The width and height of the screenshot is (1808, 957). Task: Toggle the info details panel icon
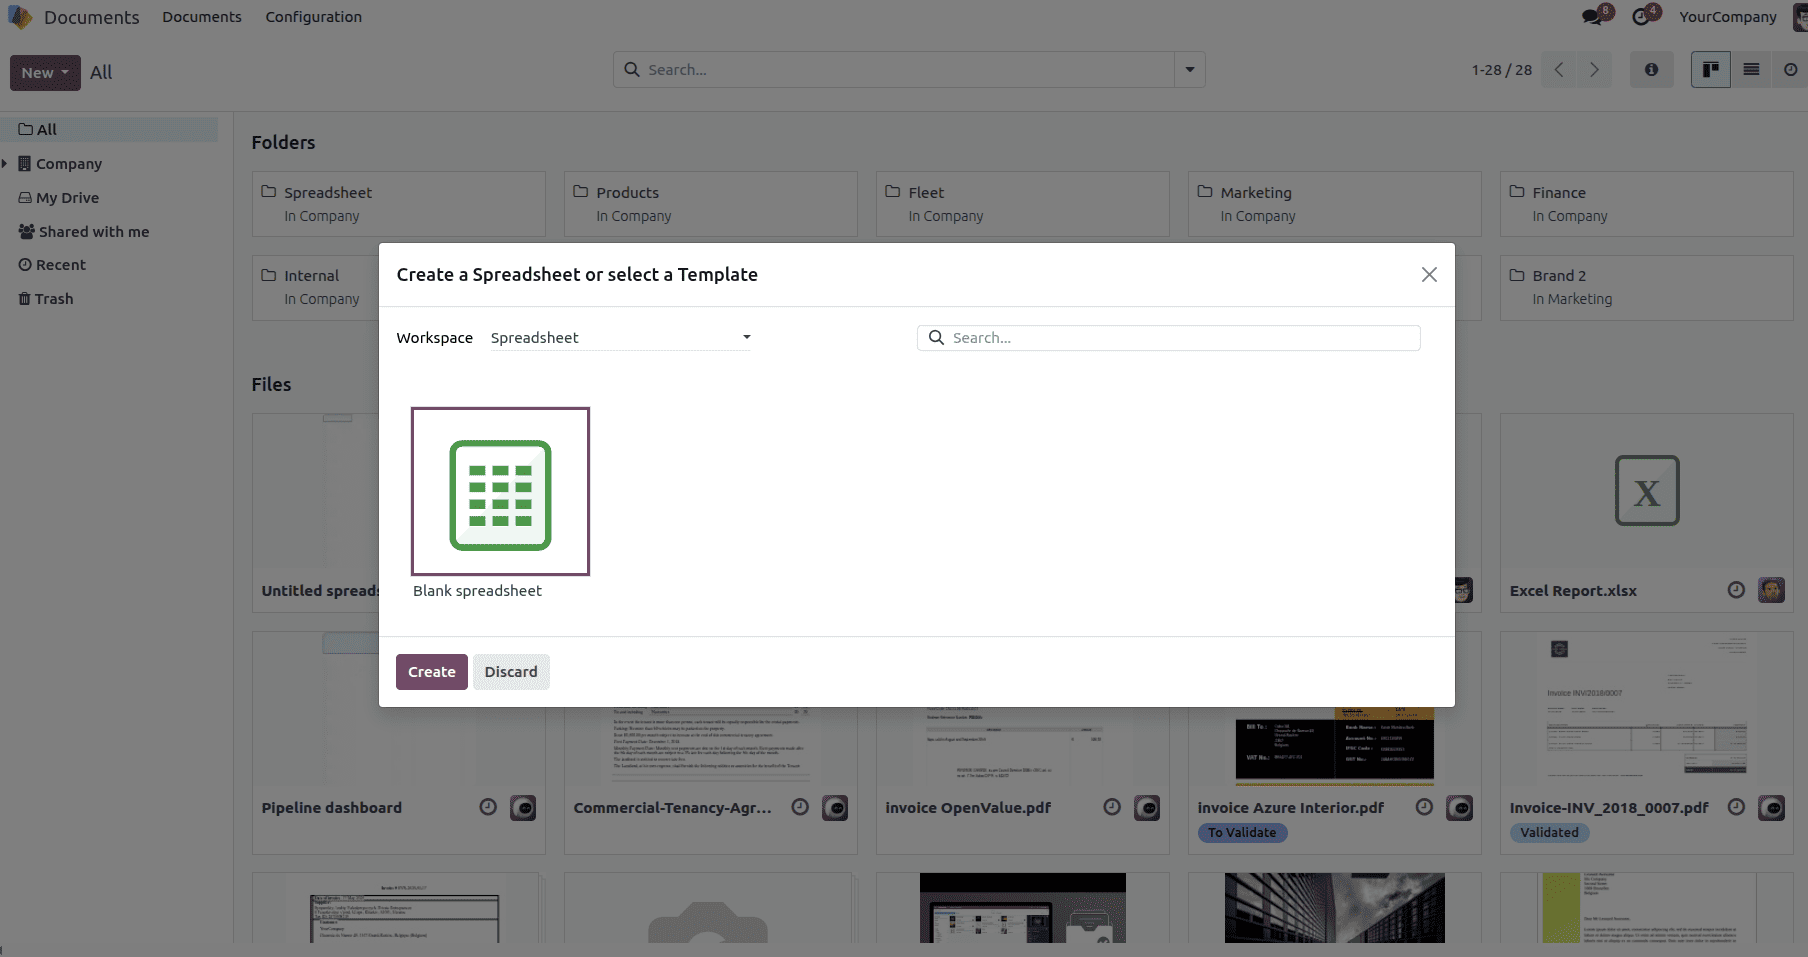click(x=1651, y=70)
